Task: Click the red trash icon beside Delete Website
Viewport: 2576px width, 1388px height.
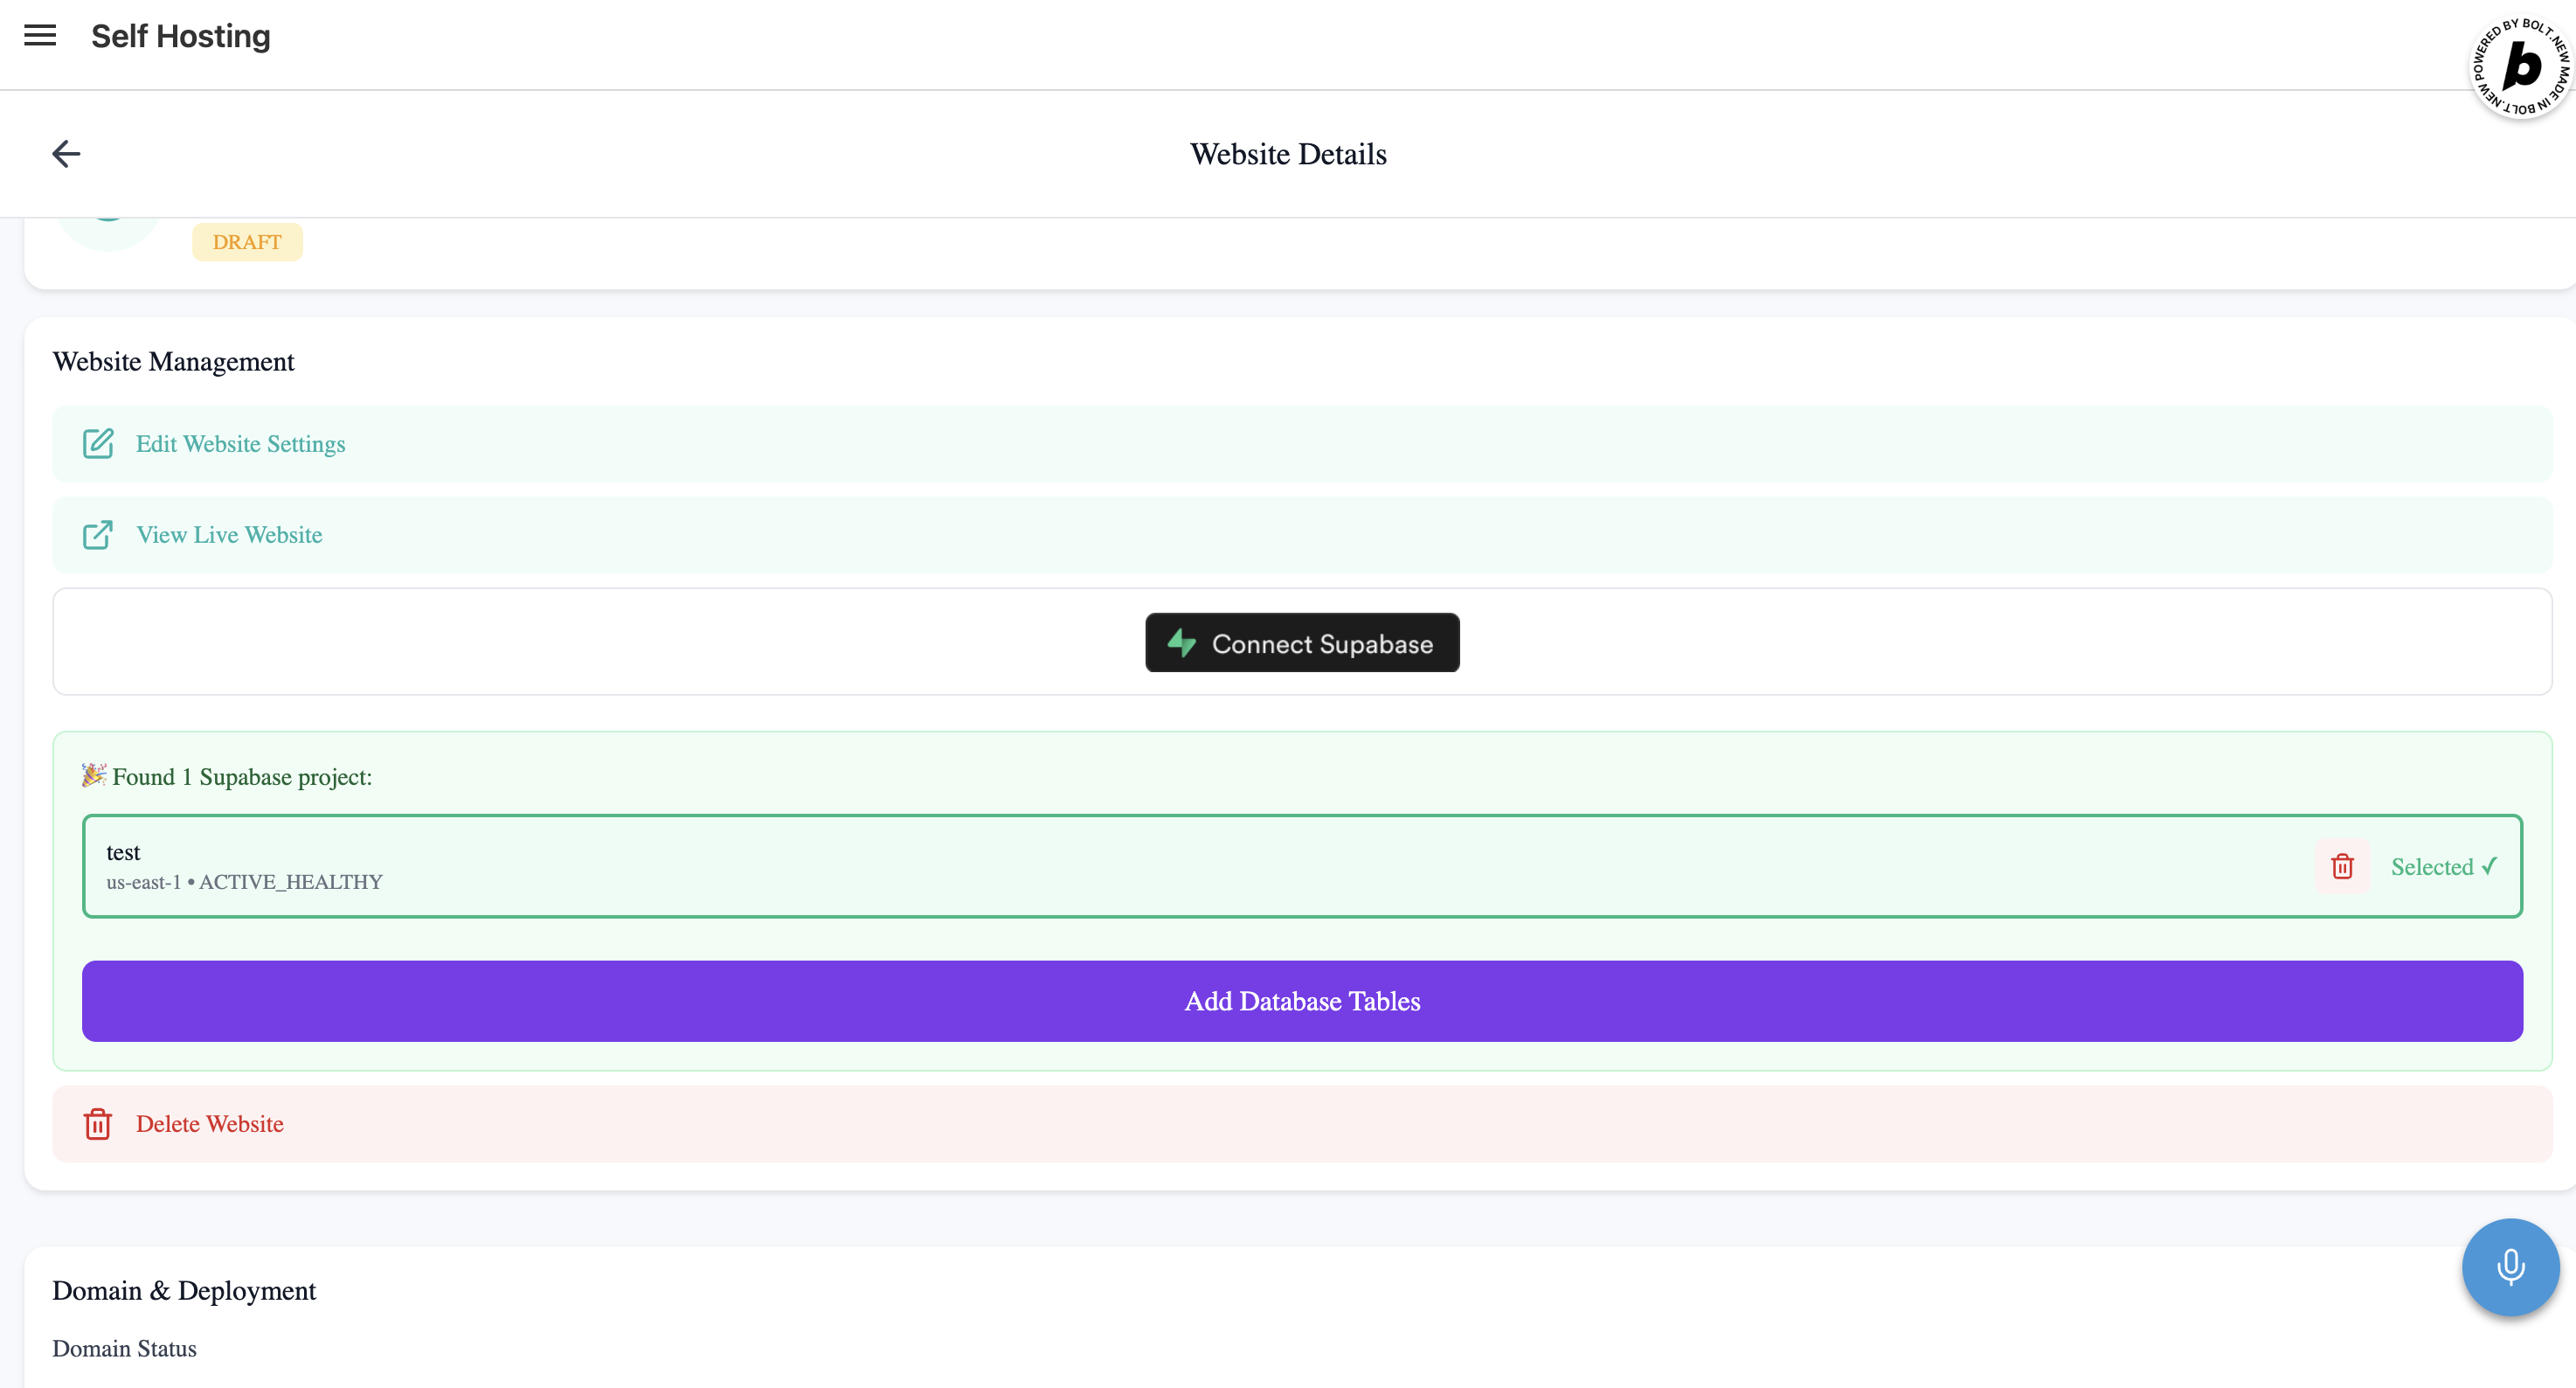Action: coord(98,1124)
